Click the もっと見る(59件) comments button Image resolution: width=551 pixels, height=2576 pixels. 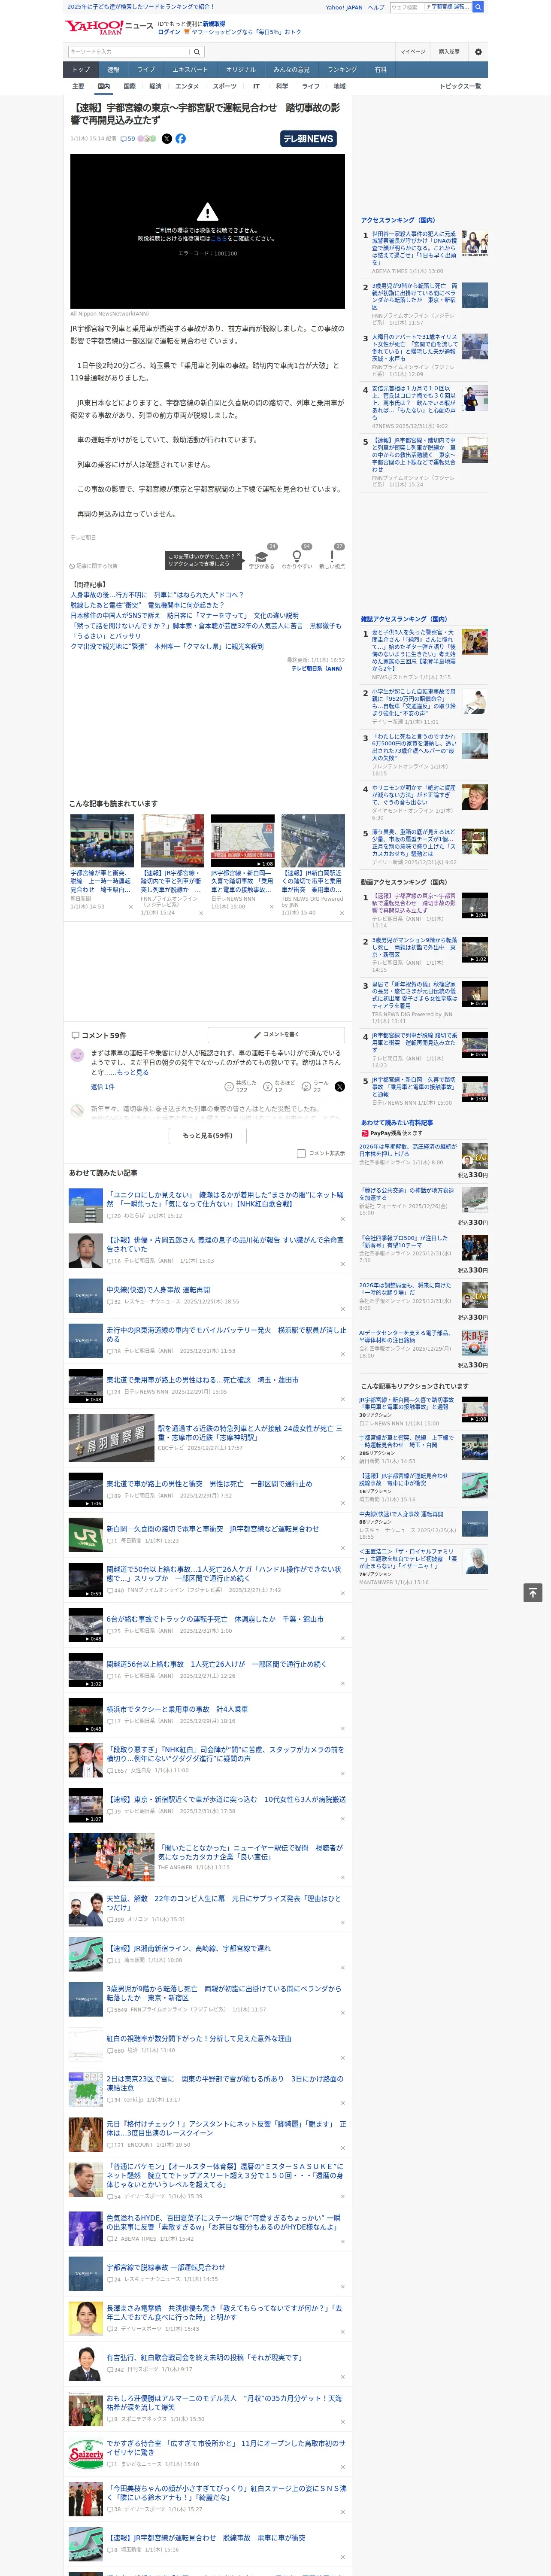click(x=208, y=1136)
